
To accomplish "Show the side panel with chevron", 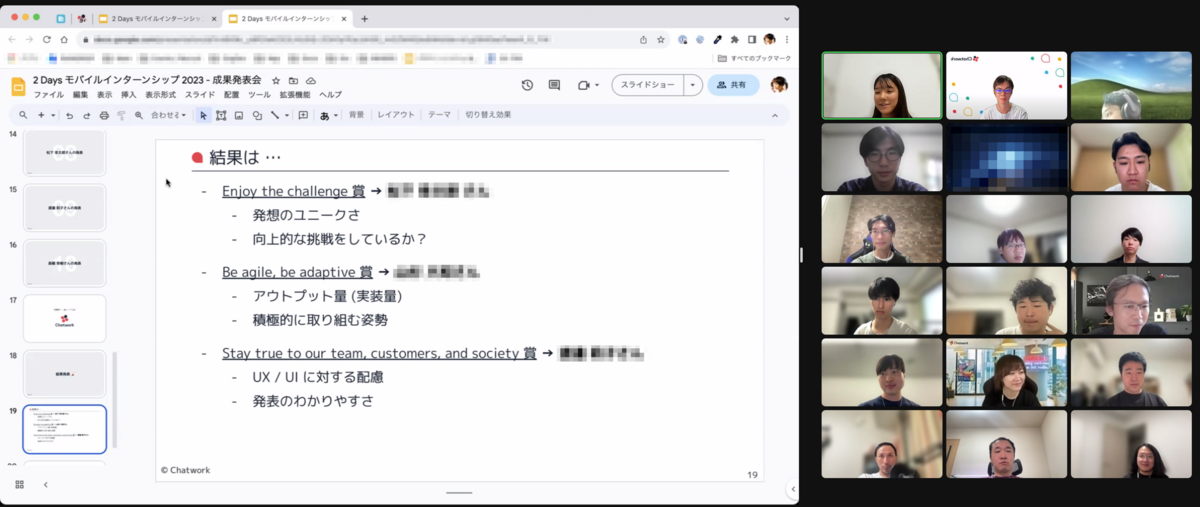I will coord(792,489).
